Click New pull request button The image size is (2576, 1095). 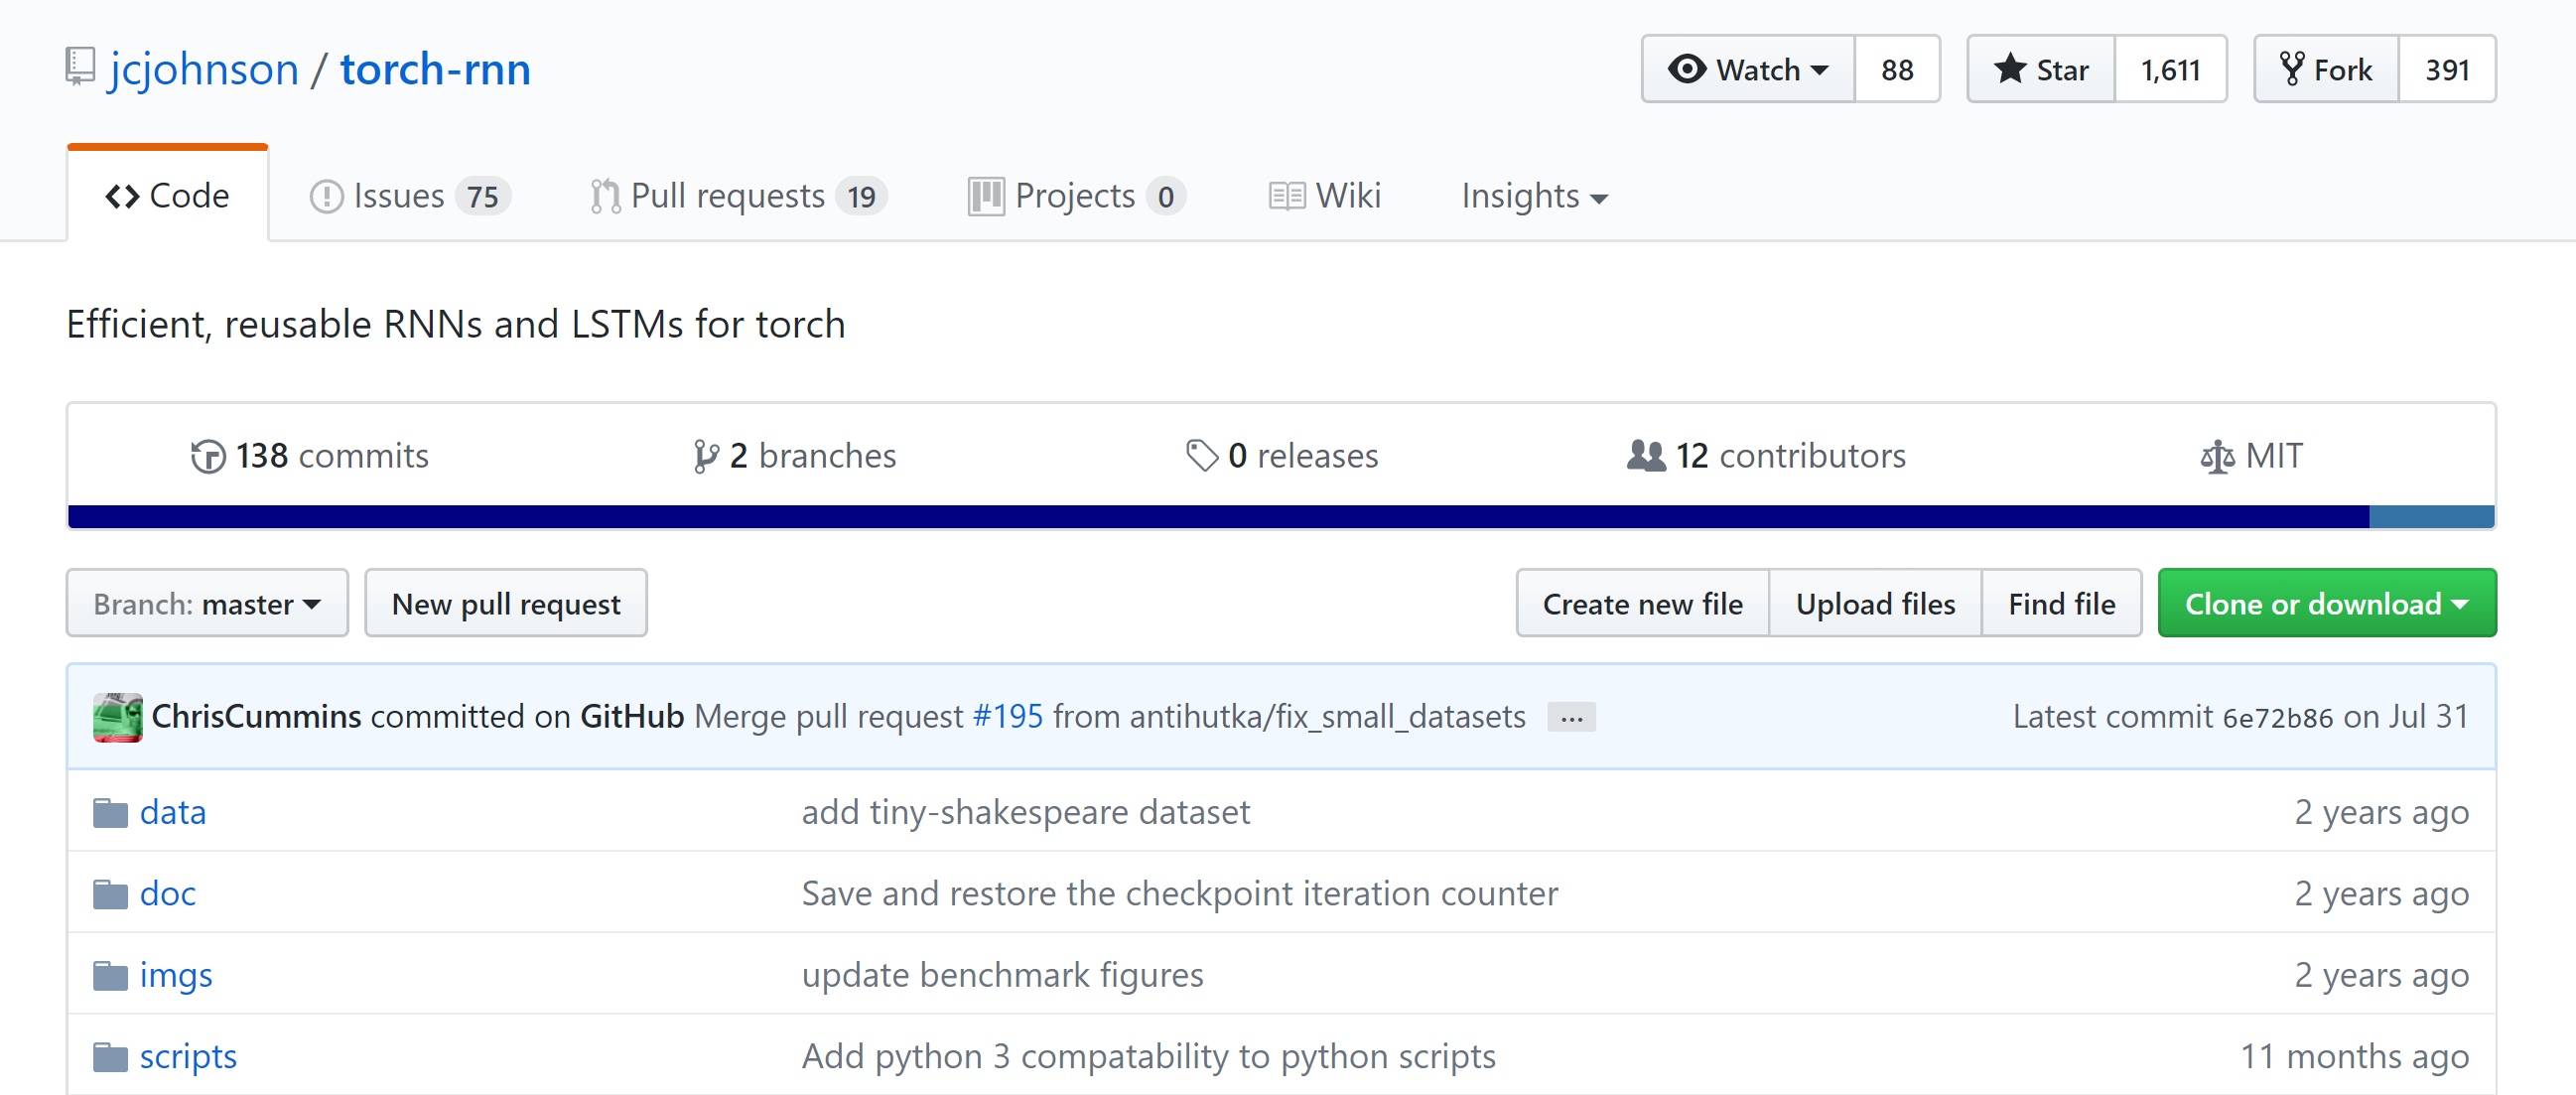pos(506,603)
